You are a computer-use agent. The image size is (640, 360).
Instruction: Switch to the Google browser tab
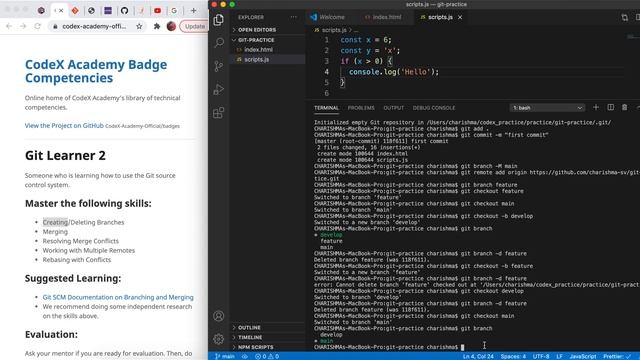tap(174, 11)
